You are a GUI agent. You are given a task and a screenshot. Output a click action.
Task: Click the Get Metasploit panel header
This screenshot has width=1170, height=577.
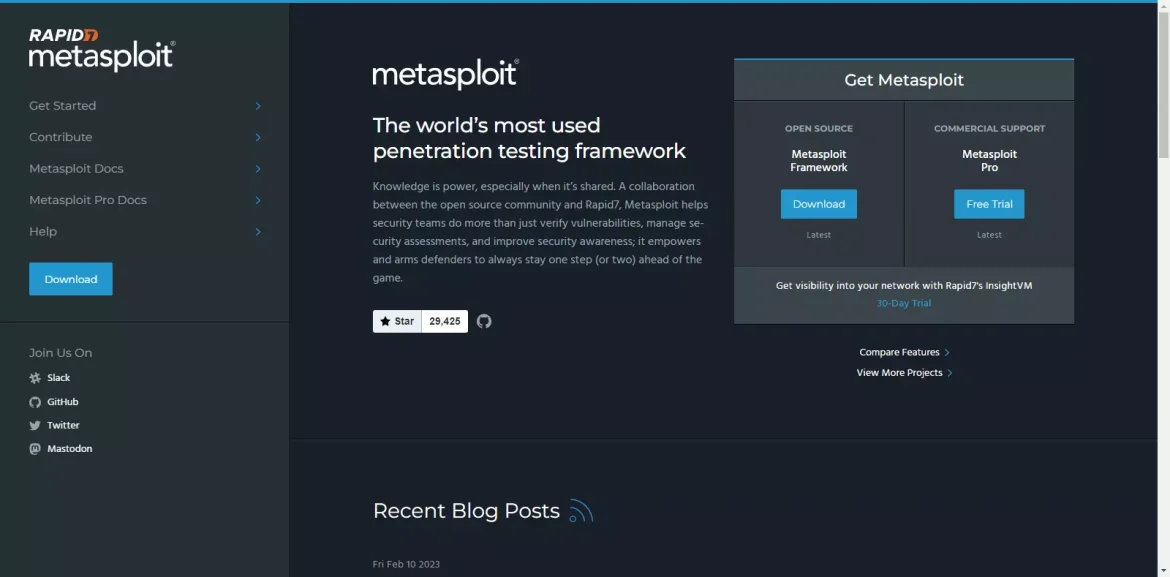pos(904,80)
